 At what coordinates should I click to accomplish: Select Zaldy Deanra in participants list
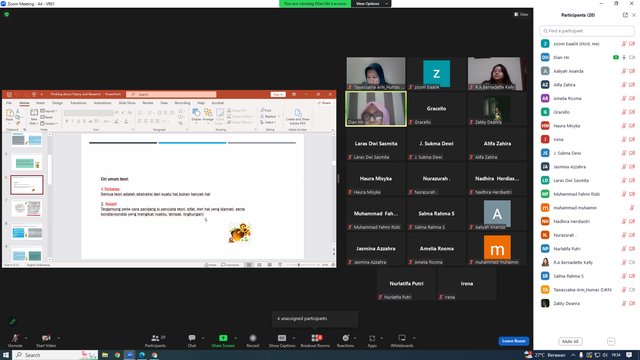pos(587,303)
